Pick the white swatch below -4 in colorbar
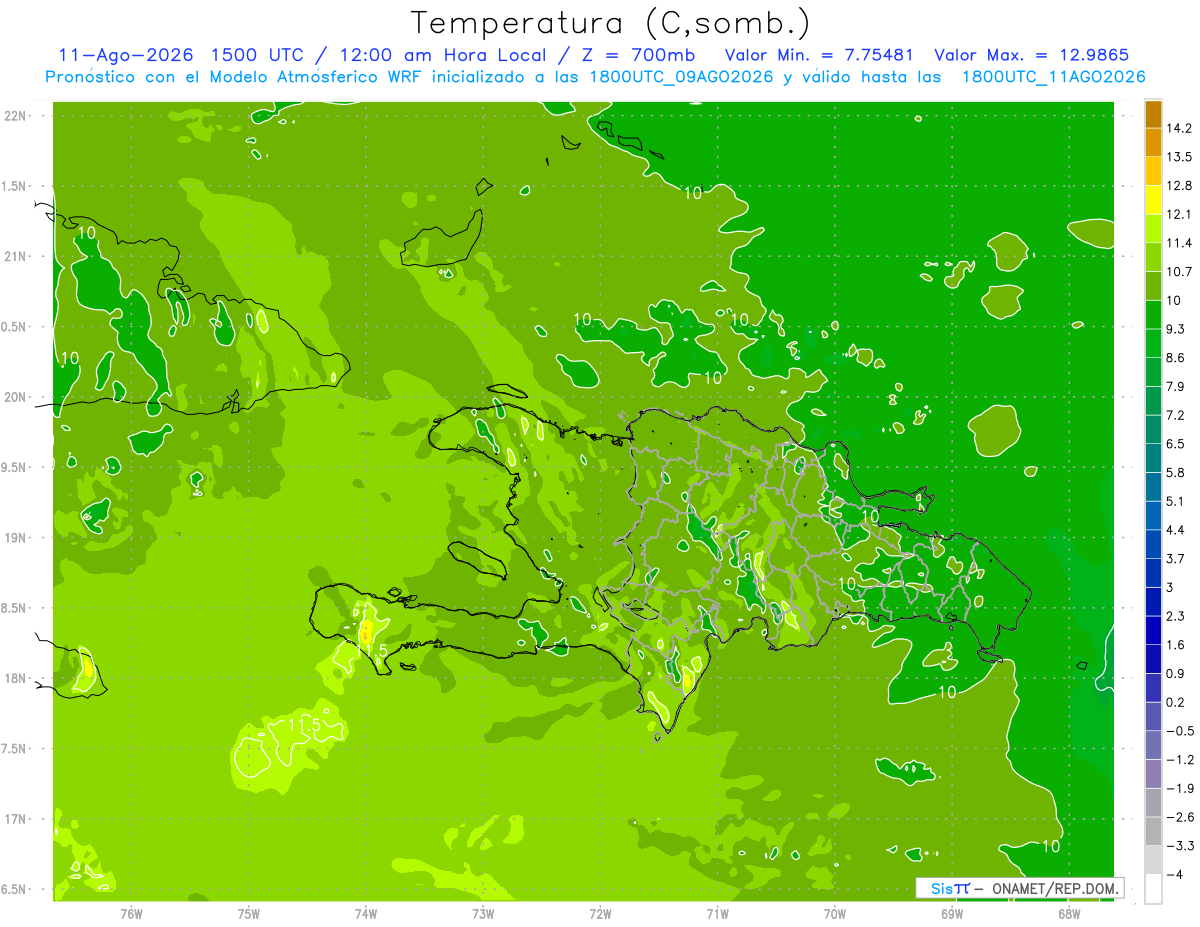The height and width of the screenshot is (927, 1200). 1153,889
